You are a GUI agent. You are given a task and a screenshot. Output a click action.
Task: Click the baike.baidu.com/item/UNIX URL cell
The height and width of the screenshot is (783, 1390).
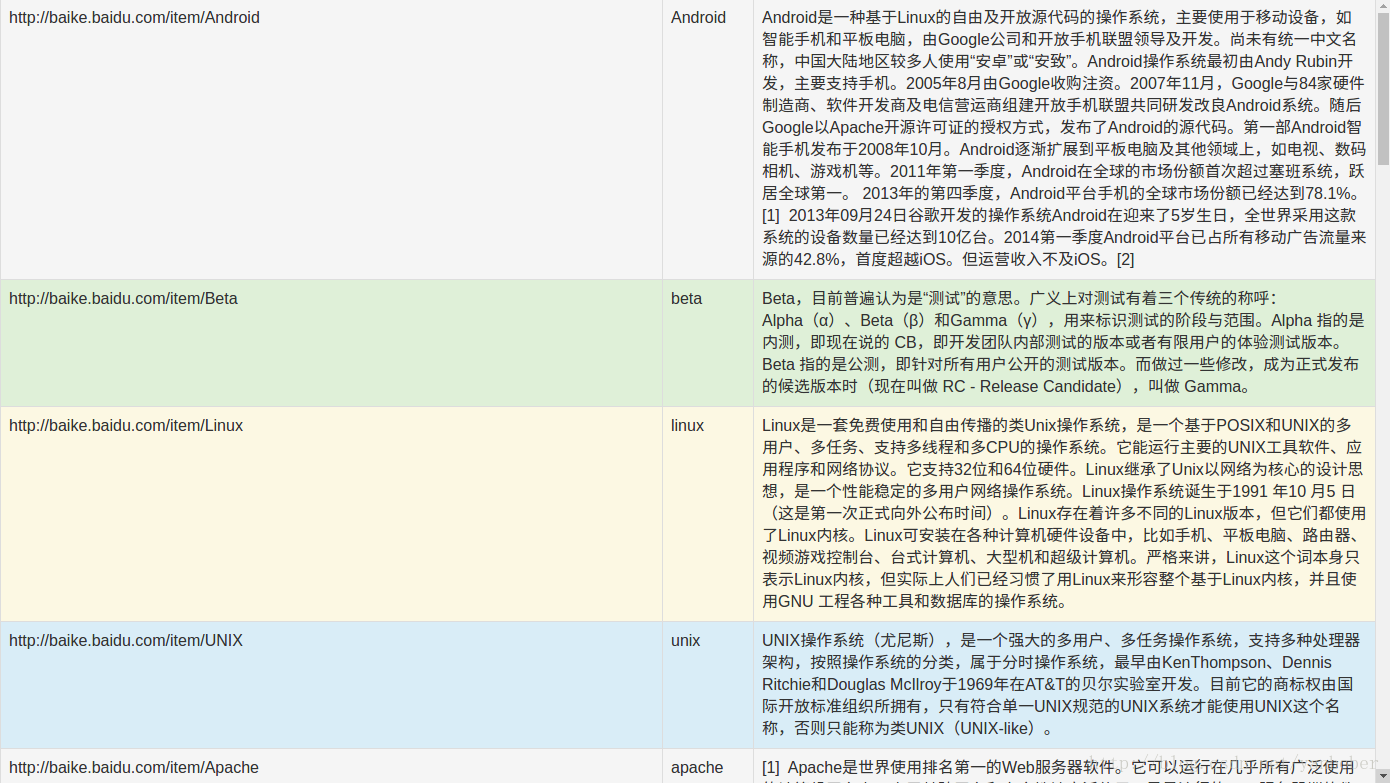click(331, 685)
